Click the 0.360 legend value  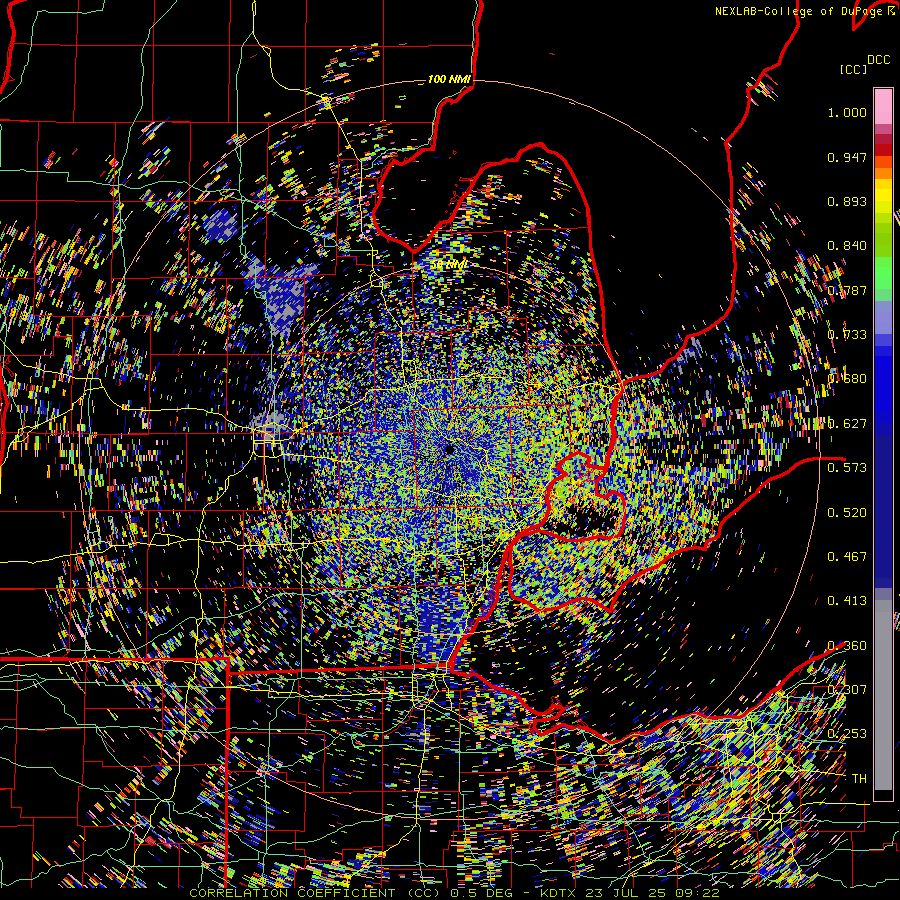click(847, 646)
